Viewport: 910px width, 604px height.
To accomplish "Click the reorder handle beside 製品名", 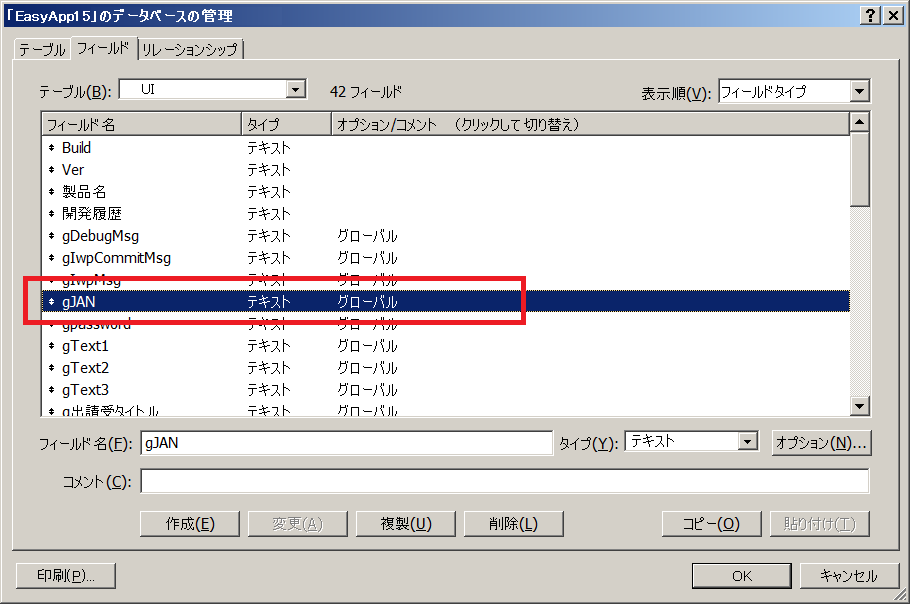I will [x=52, y=192].
